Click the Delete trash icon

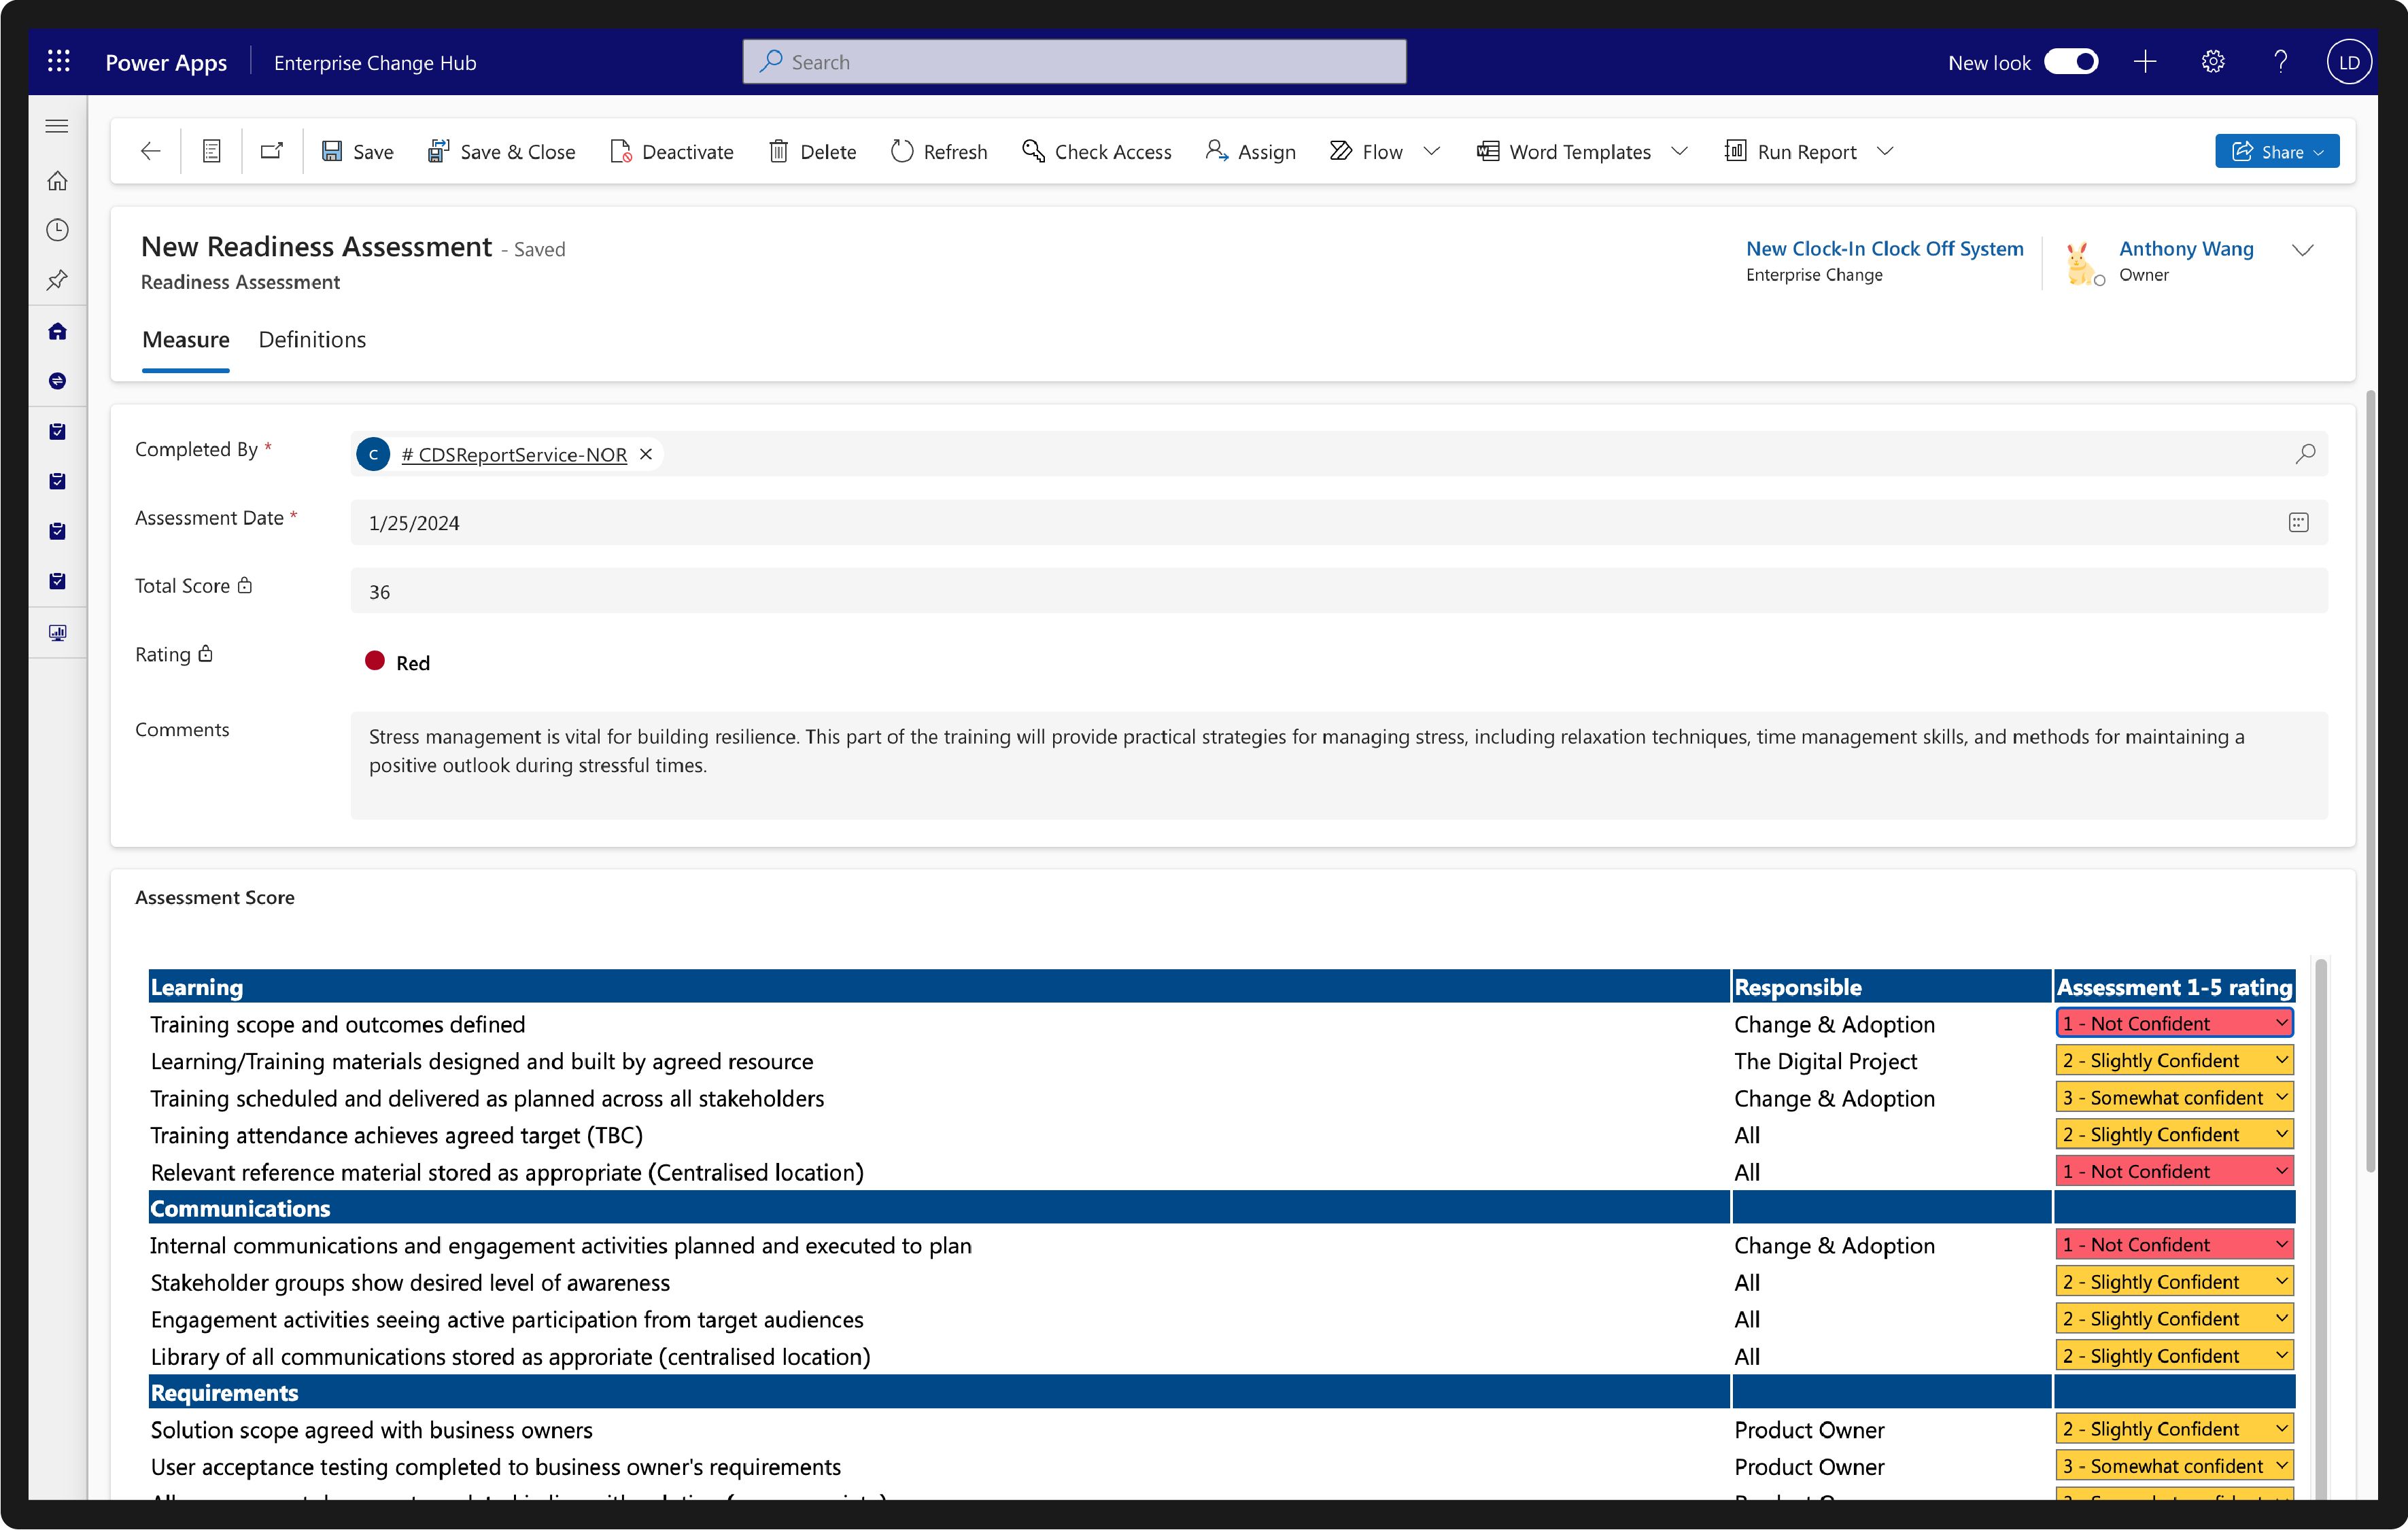pyautogui.click(x=778, y=151)
